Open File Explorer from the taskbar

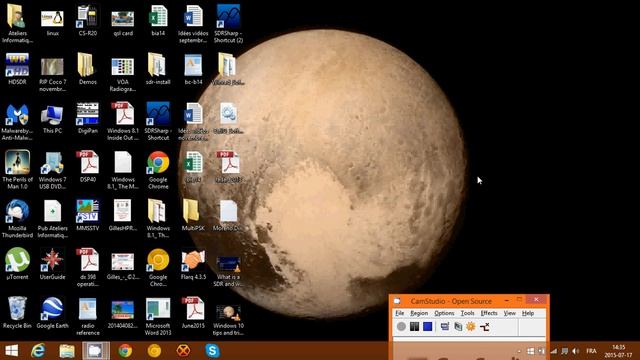pos(67,351)
